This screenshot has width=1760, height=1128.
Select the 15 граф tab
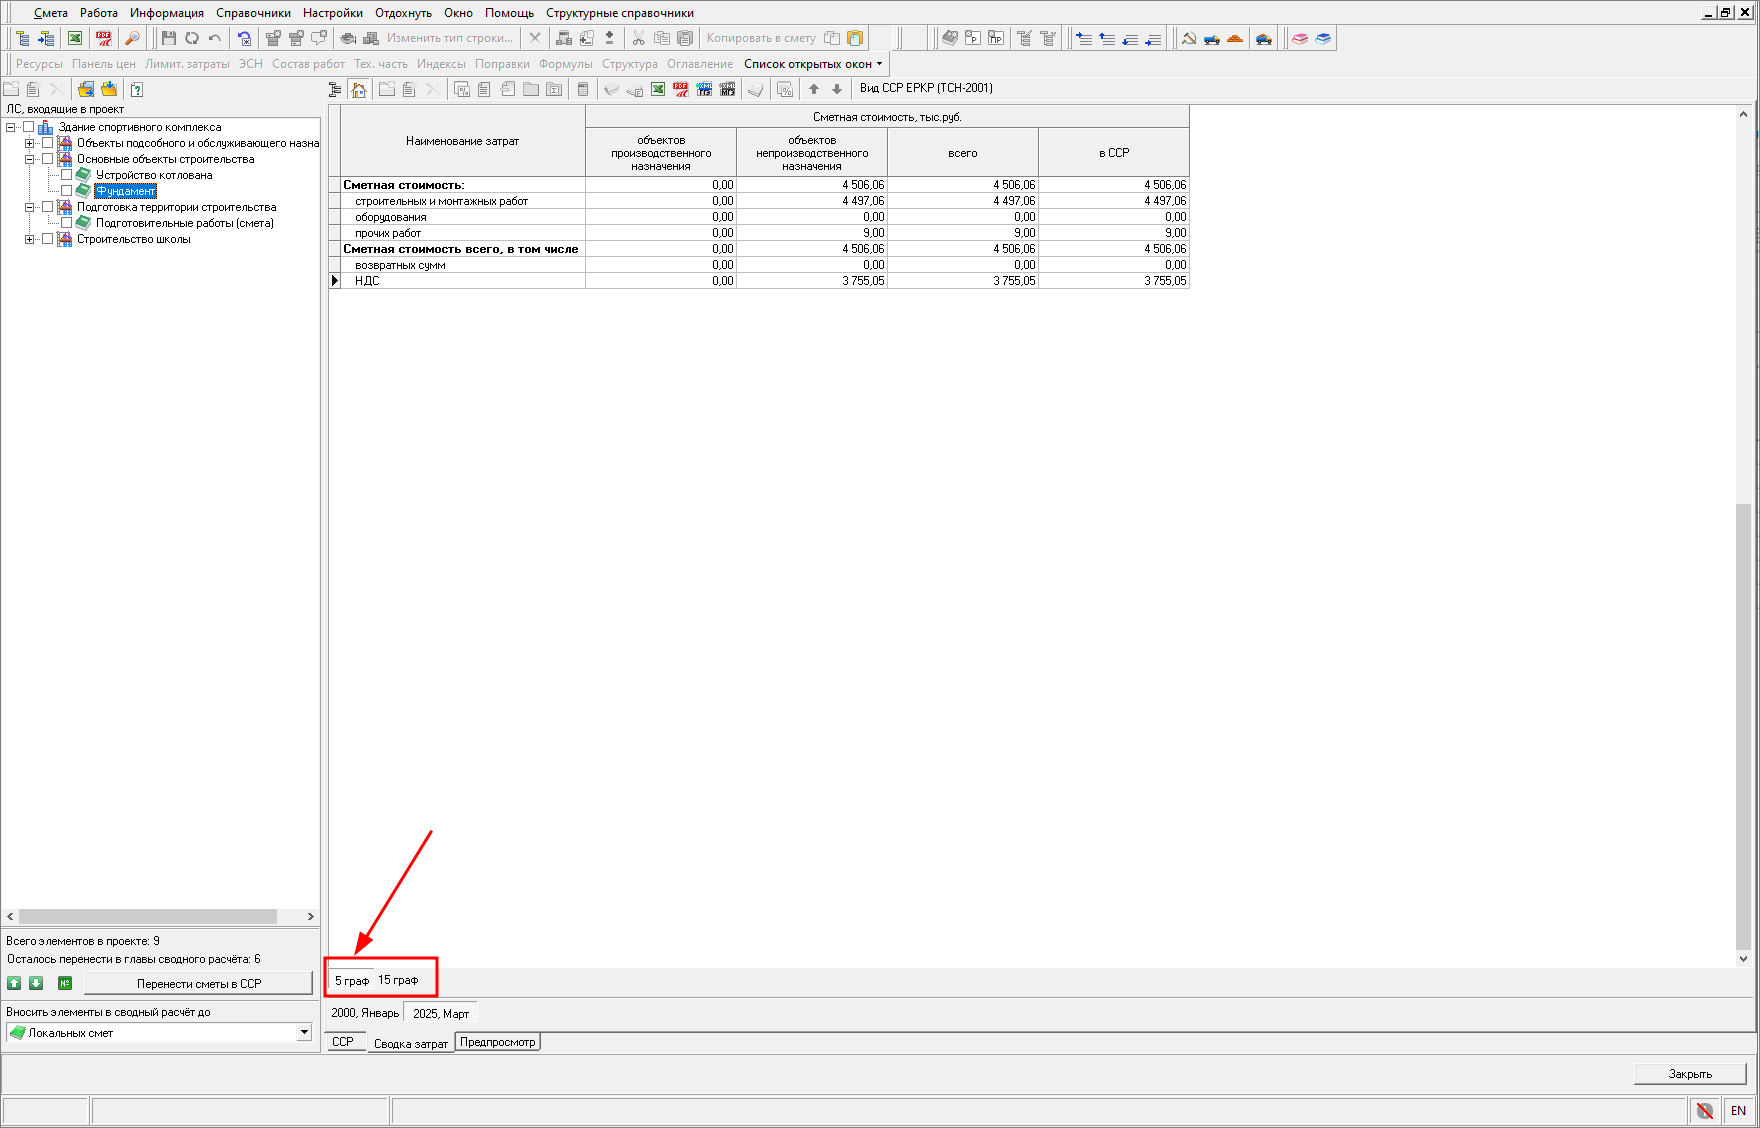point(398,980)
